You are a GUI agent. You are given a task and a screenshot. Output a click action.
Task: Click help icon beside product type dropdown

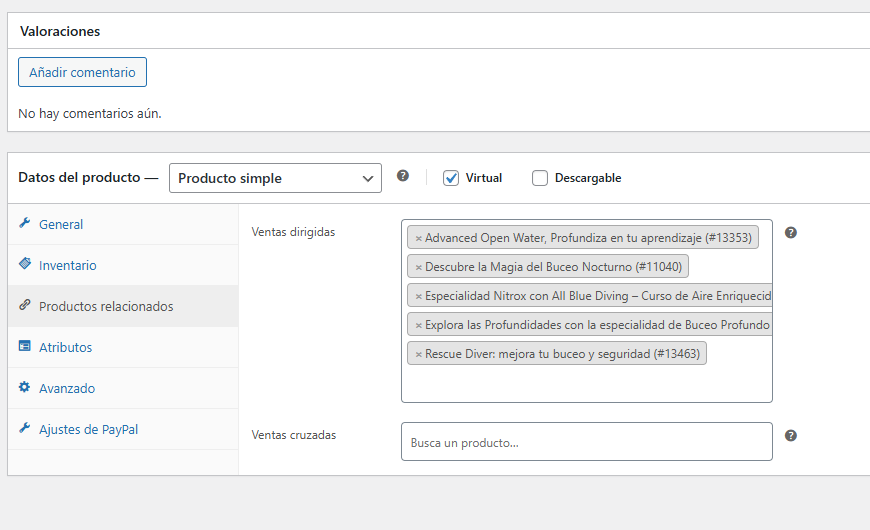tap(403, 176)
